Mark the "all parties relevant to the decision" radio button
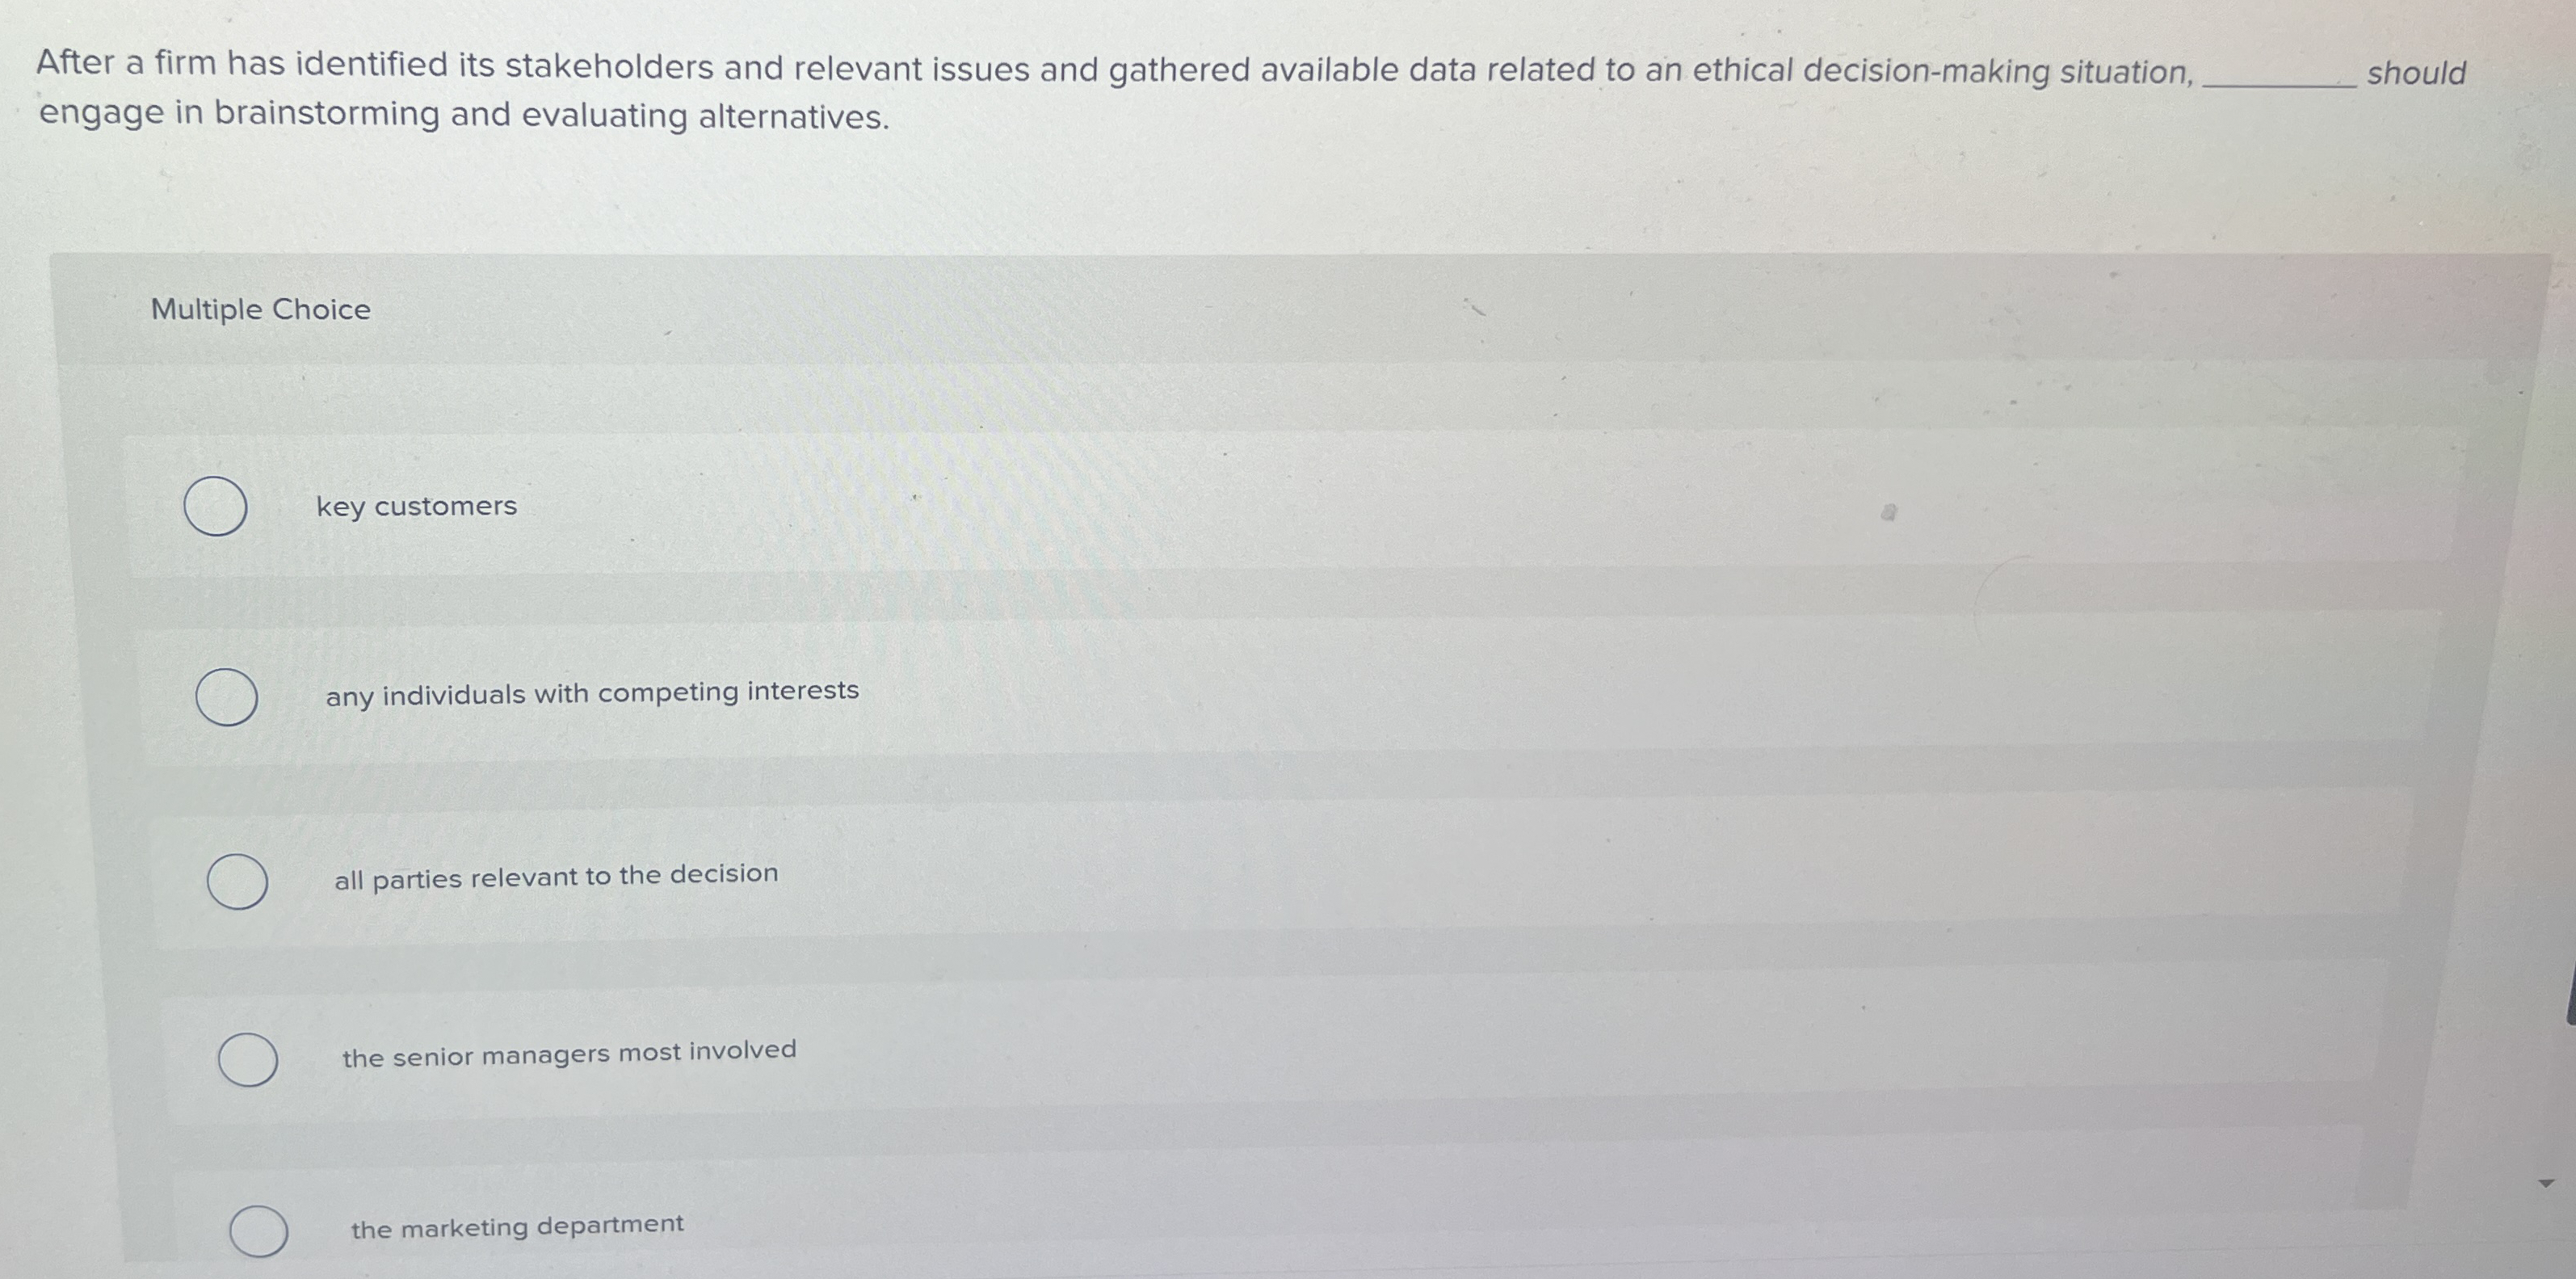Viewport: 2576px width, 1279px height. coord(240,881)
